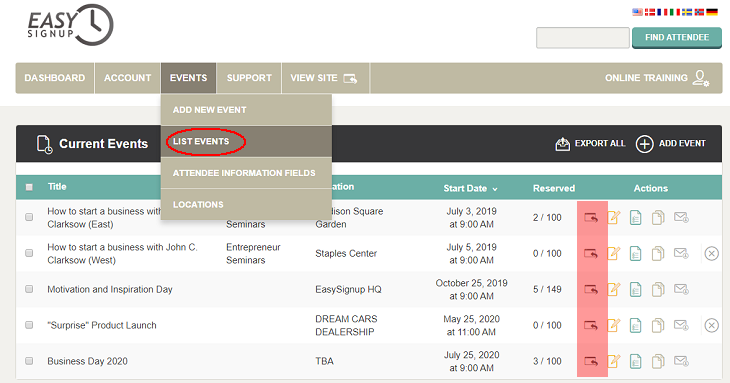This screenshot has width=730, height=383.
Task: Sort by Start Date column arrow
Action: coord(495,189)
